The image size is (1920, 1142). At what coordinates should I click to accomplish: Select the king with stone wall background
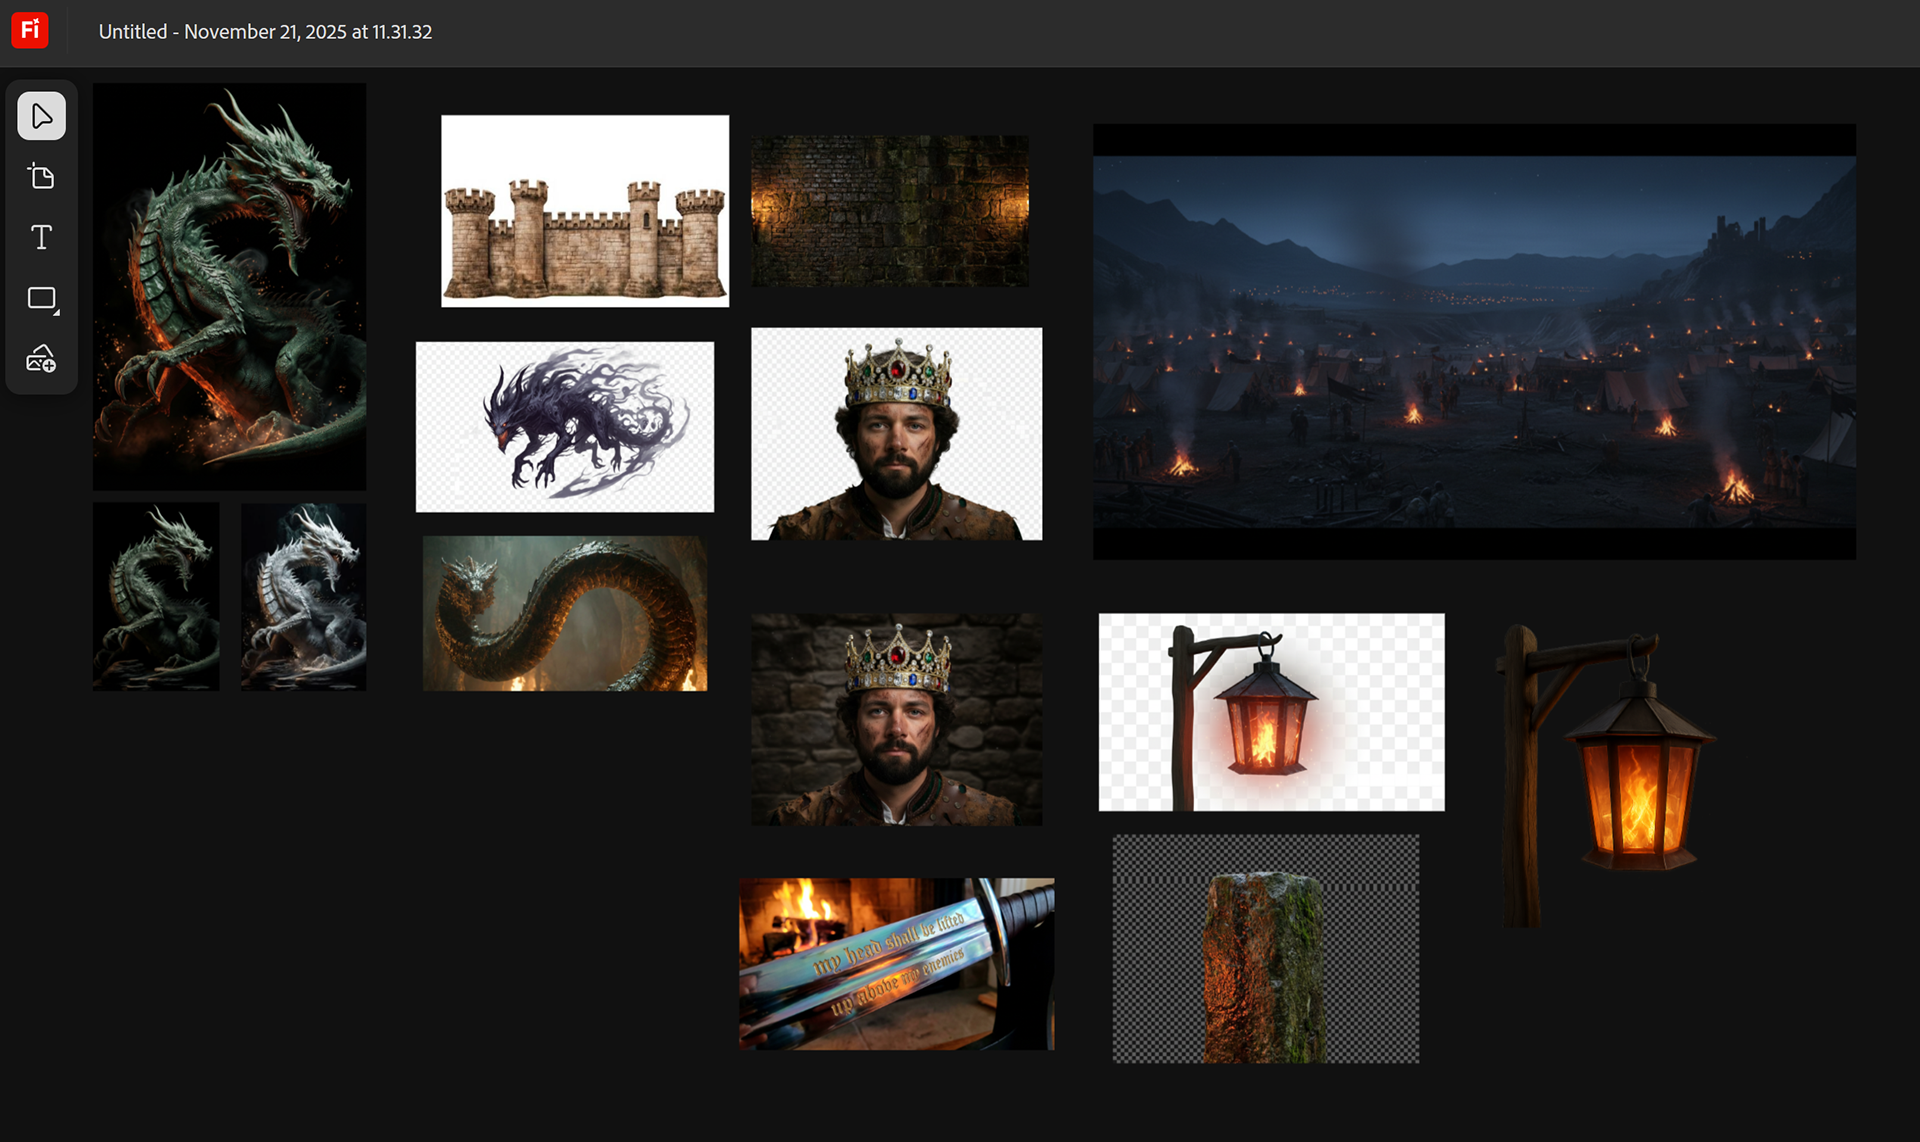point(896,719)
